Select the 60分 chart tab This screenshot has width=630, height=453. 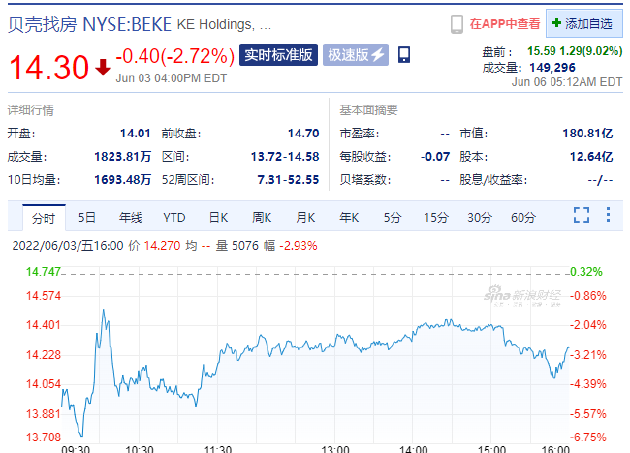pos(523,218)
